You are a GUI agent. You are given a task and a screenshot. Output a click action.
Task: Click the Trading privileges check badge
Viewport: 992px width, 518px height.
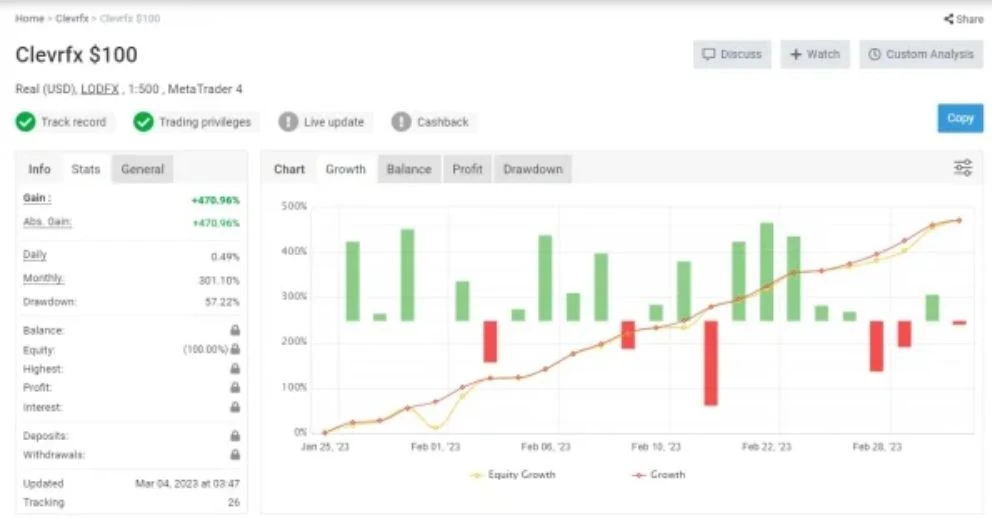[144, 121]
